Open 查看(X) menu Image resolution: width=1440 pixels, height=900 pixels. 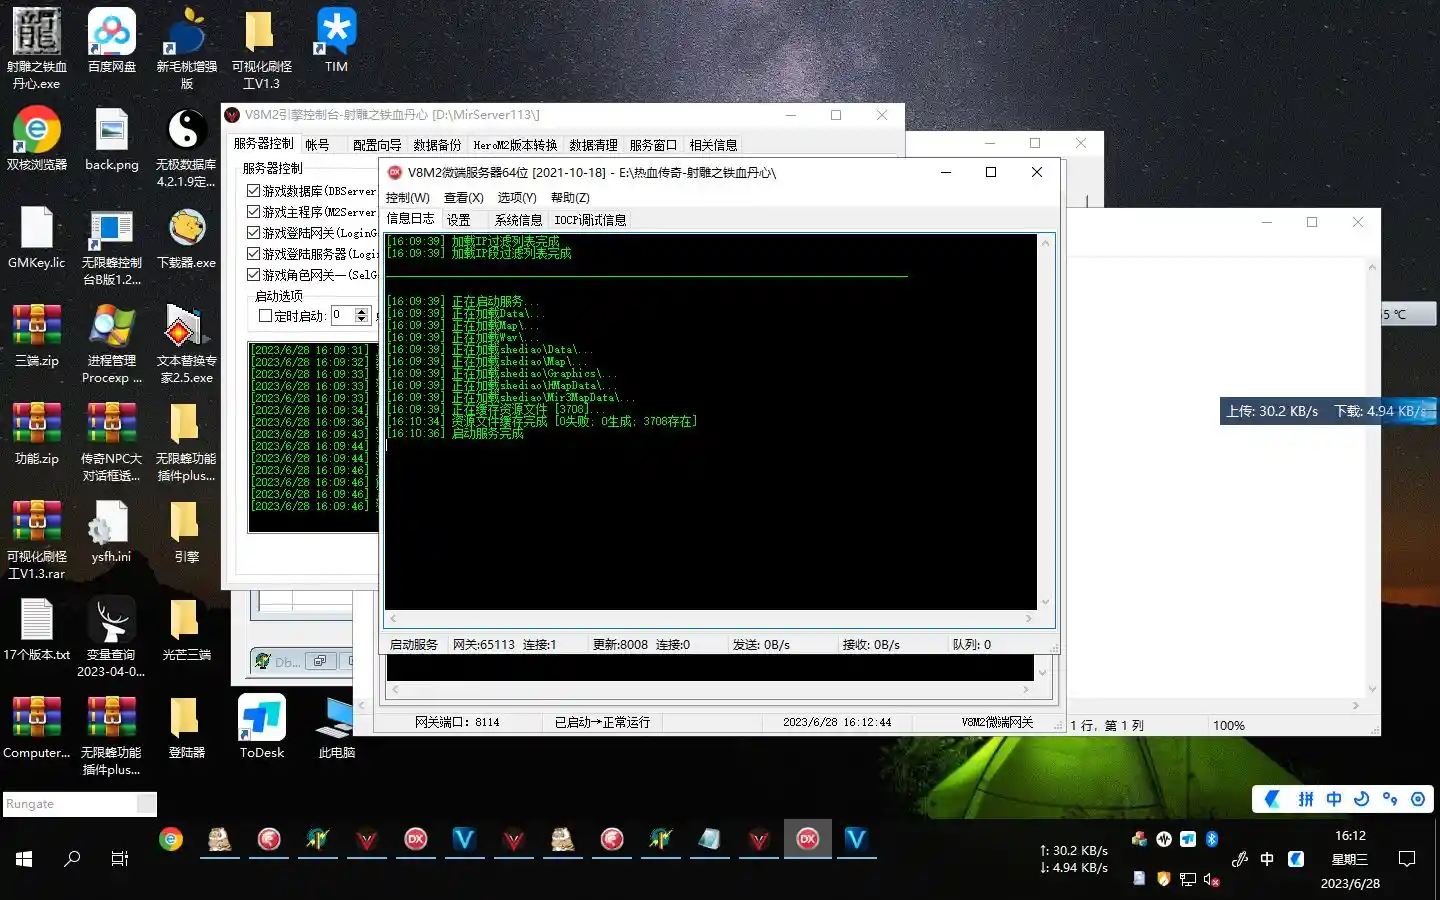pos(463,198)
